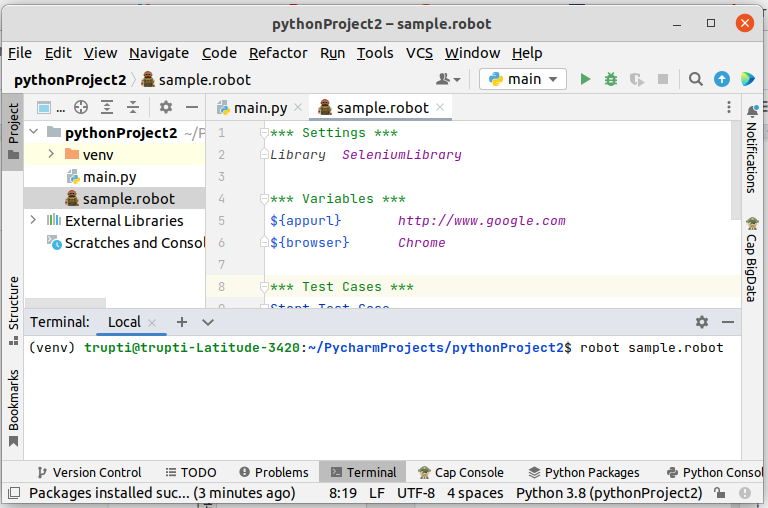Open Search Everywhere magnifier icon
Viewport: 768px width, 508px height.
[696, 79]
